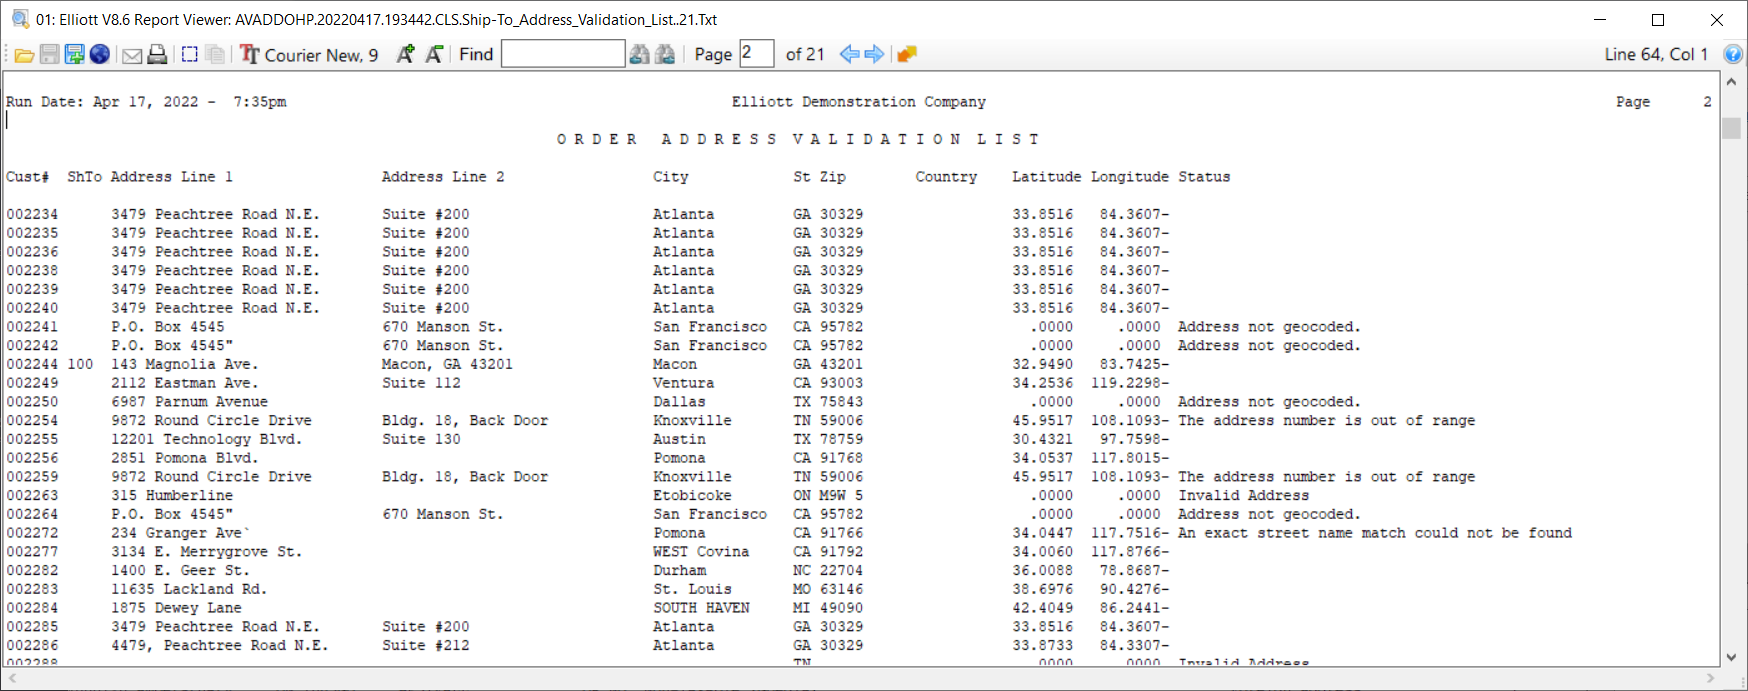Image resolution: width=1748 pixels, height=691 pixels.
Task: Click 'Address not geocoded.' for customer 002250
Action: point(1269,402)
